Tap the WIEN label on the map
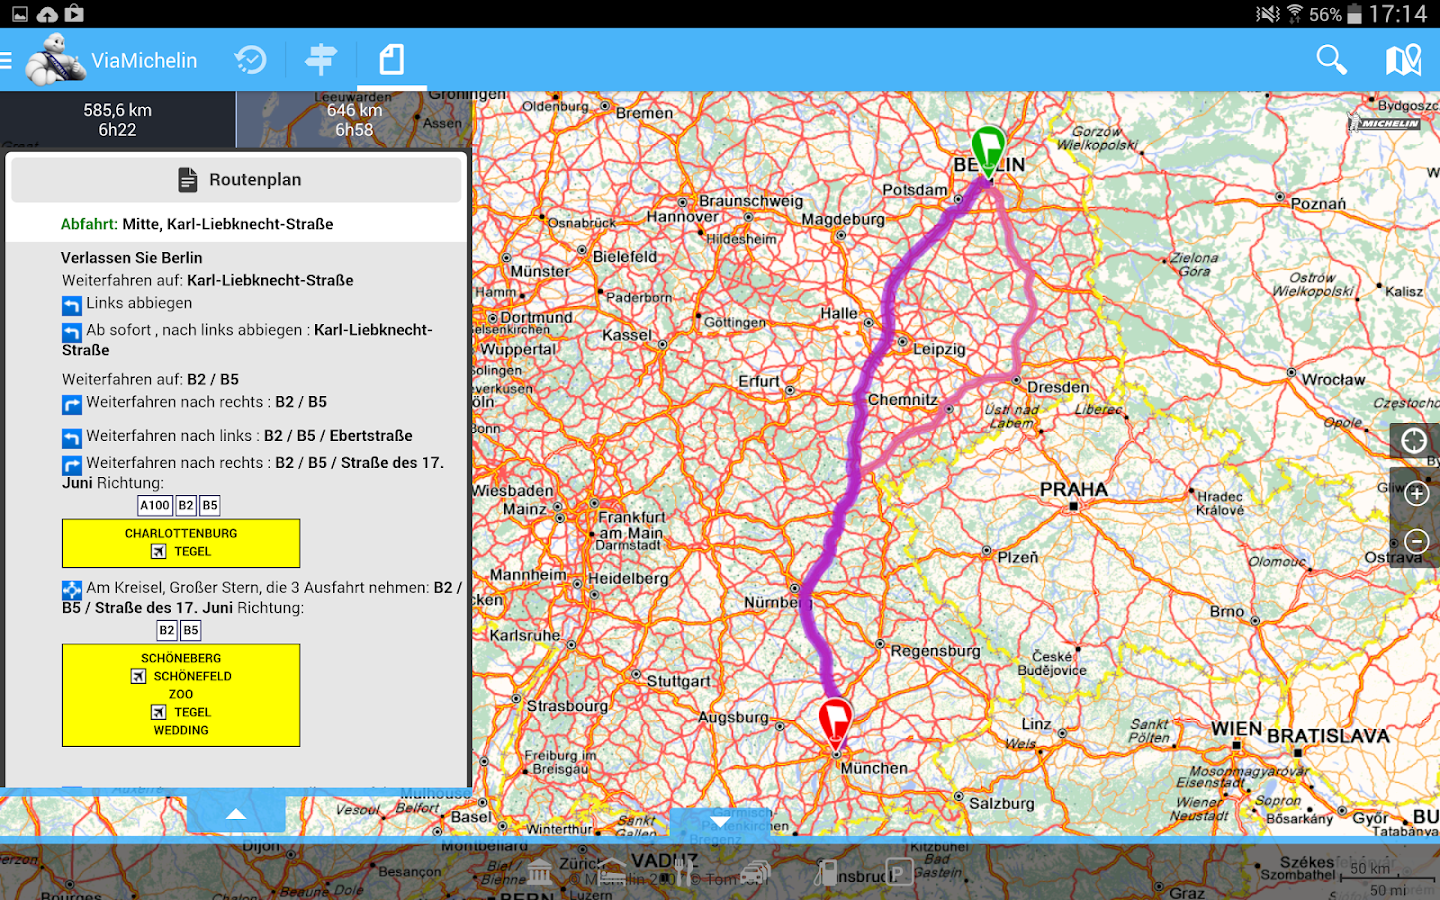This screenshot has height=900, width=1440. pyautogui.click(x=1236, y=729)
